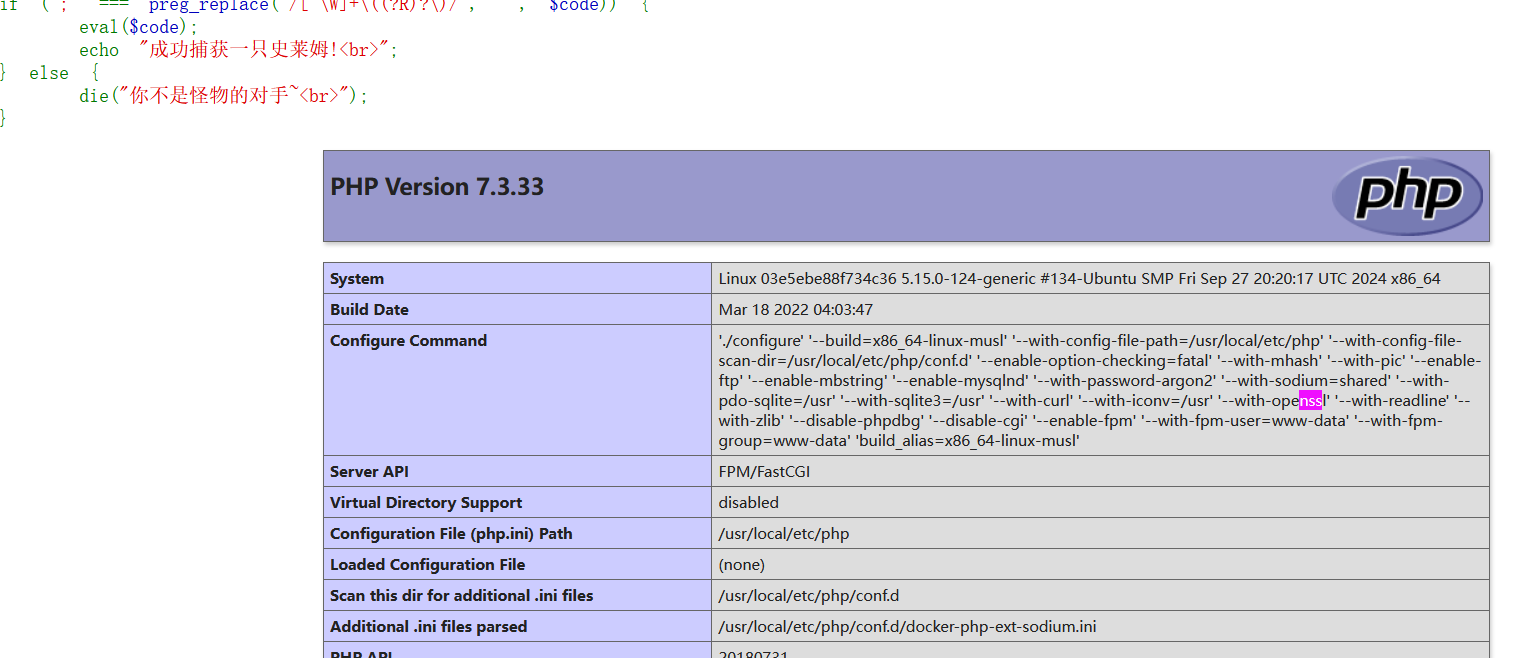
Task: Click the echo '成功捕获一只史莱姆' line
Action: (x=239, y=50)
